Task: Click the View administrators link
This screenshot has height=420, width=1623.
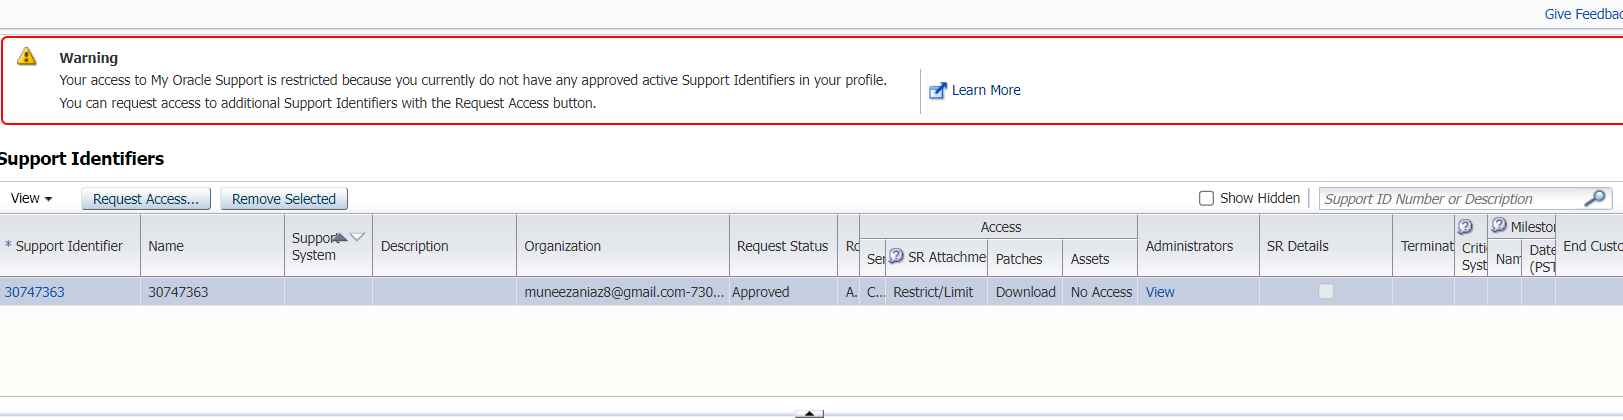Action: pyautogui.click(x=1160, y=292)
